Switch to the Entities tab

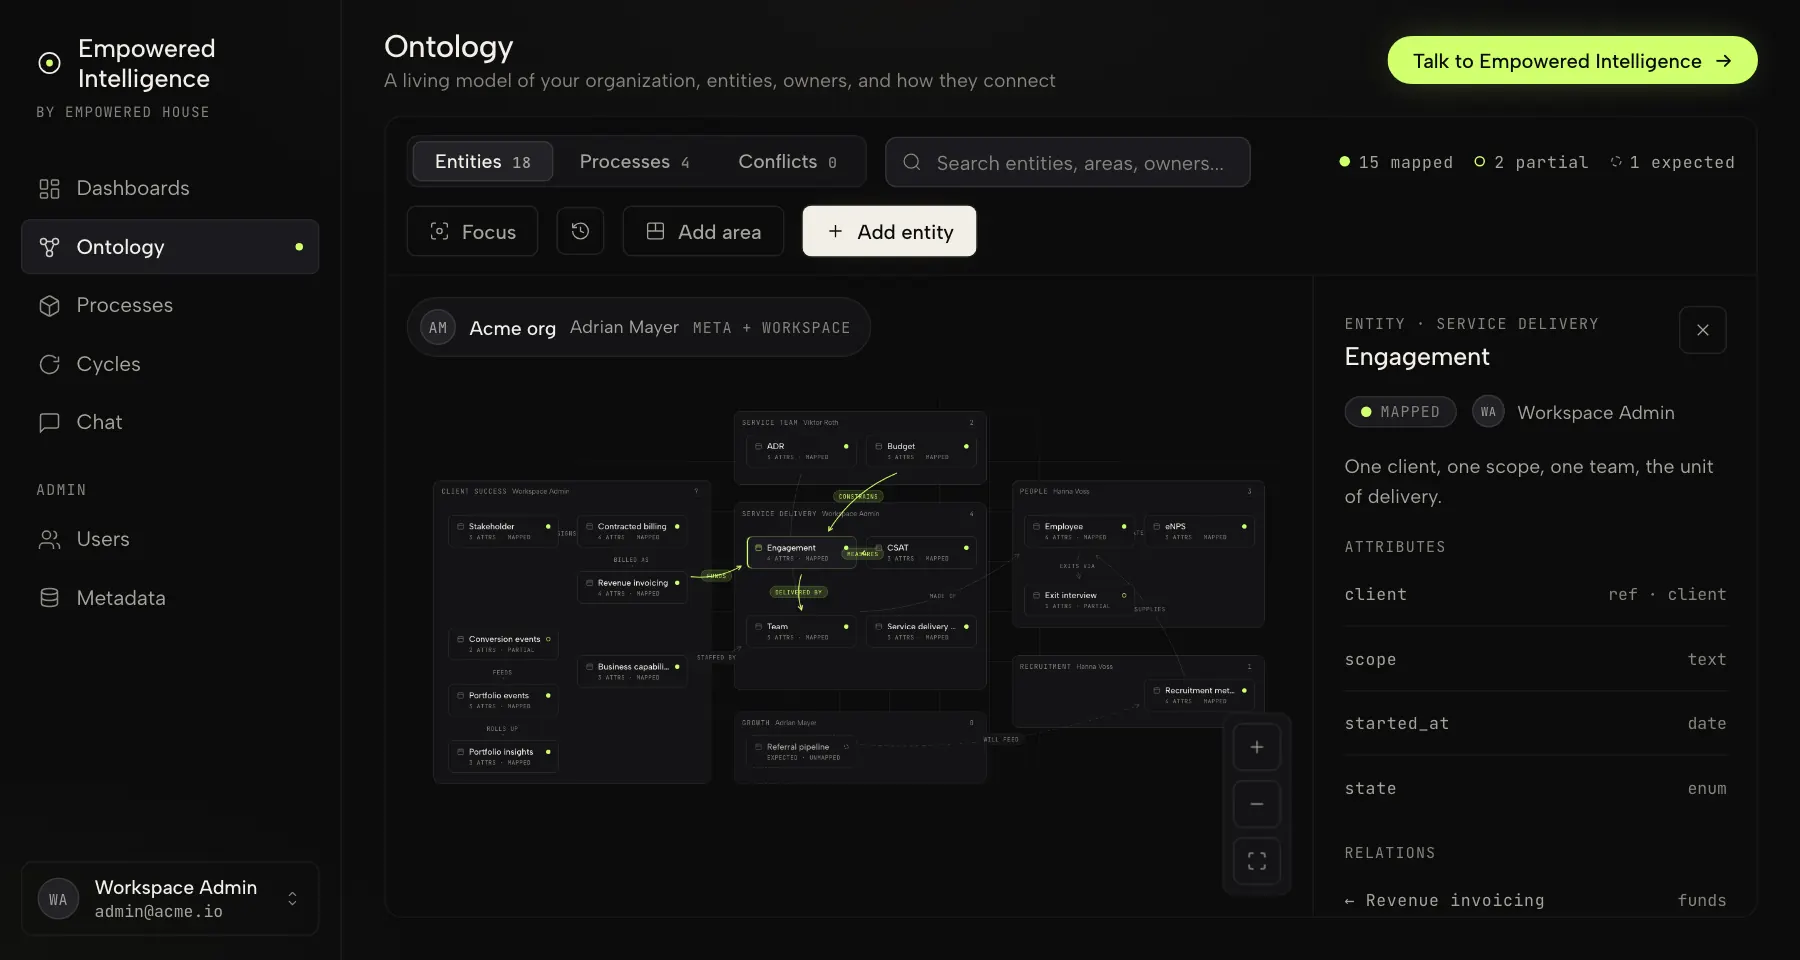pos(482,162)
